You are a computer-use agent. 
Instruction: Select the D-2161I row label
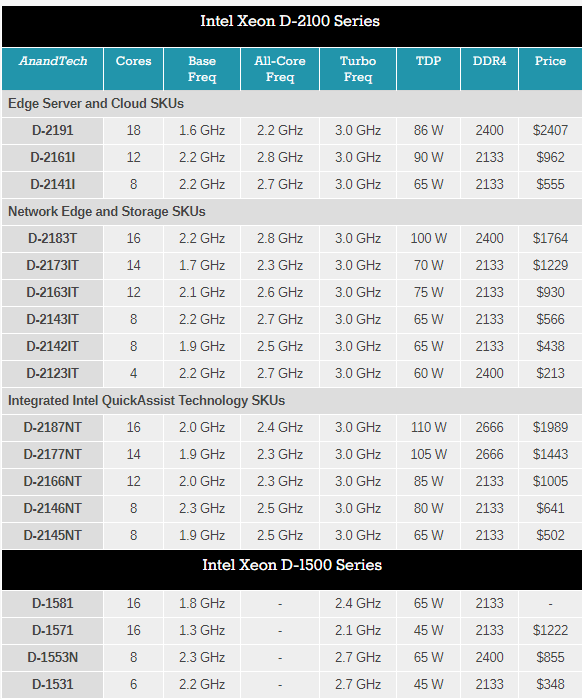tap(53, 157)
